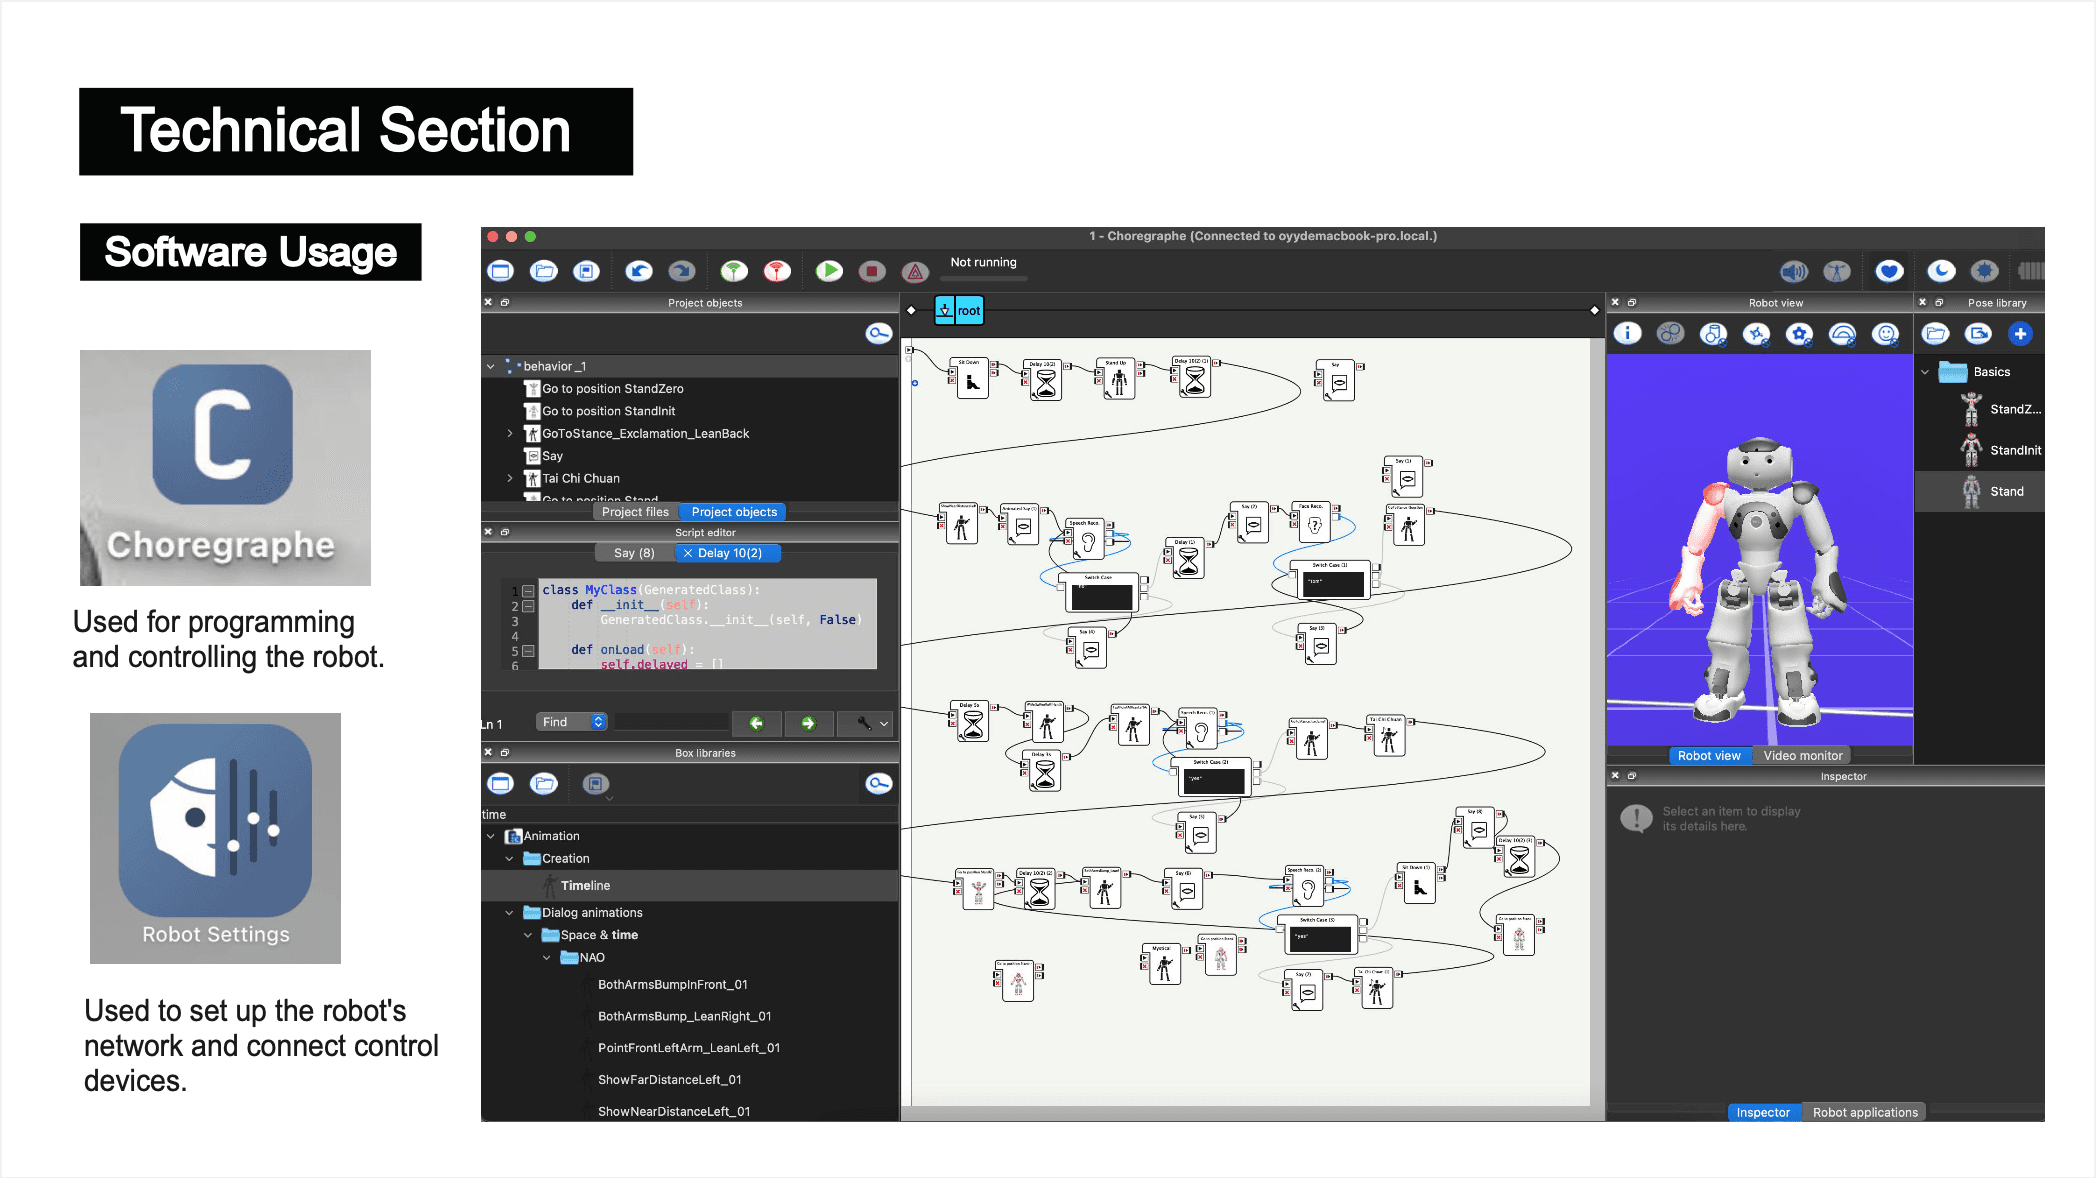Select the Say (8) script tab

click(x=634, y=553)
